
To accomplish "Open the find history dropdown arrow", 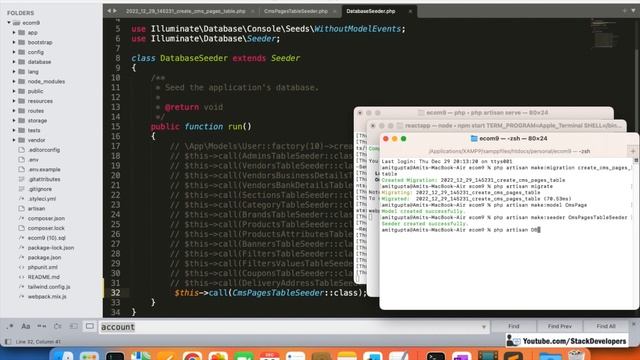I will 484,327.
